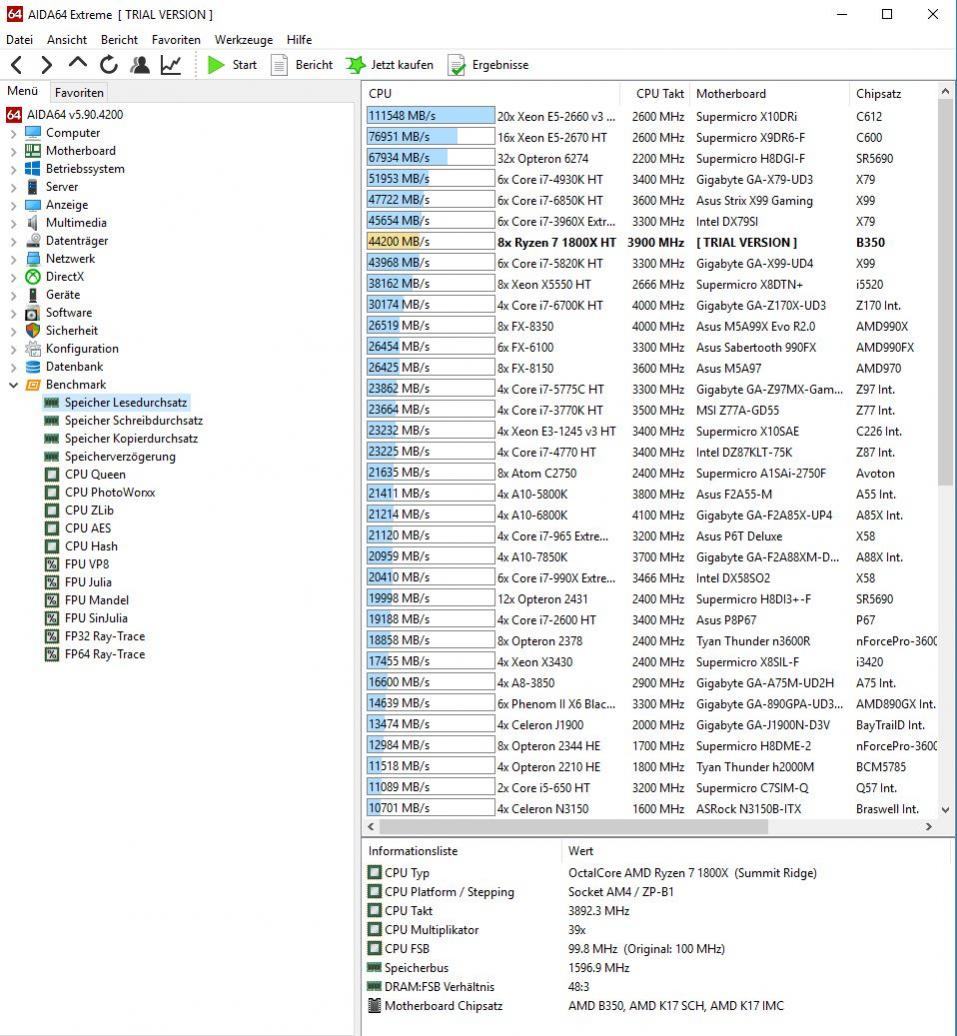This screenshot has width=957, height=1036.
Task: Expand the Anzeige tree node
Action: (13, 205)
